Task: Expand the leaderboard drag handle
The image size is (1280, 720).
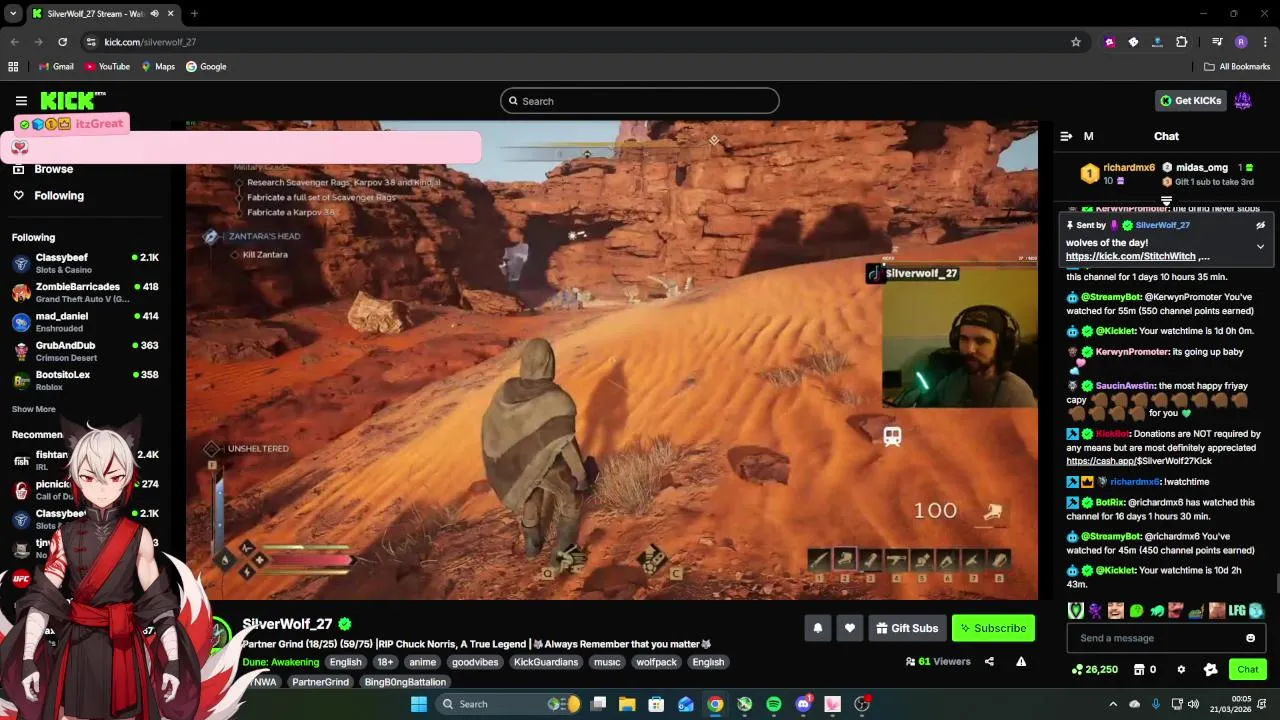Action: point(1166,201)
